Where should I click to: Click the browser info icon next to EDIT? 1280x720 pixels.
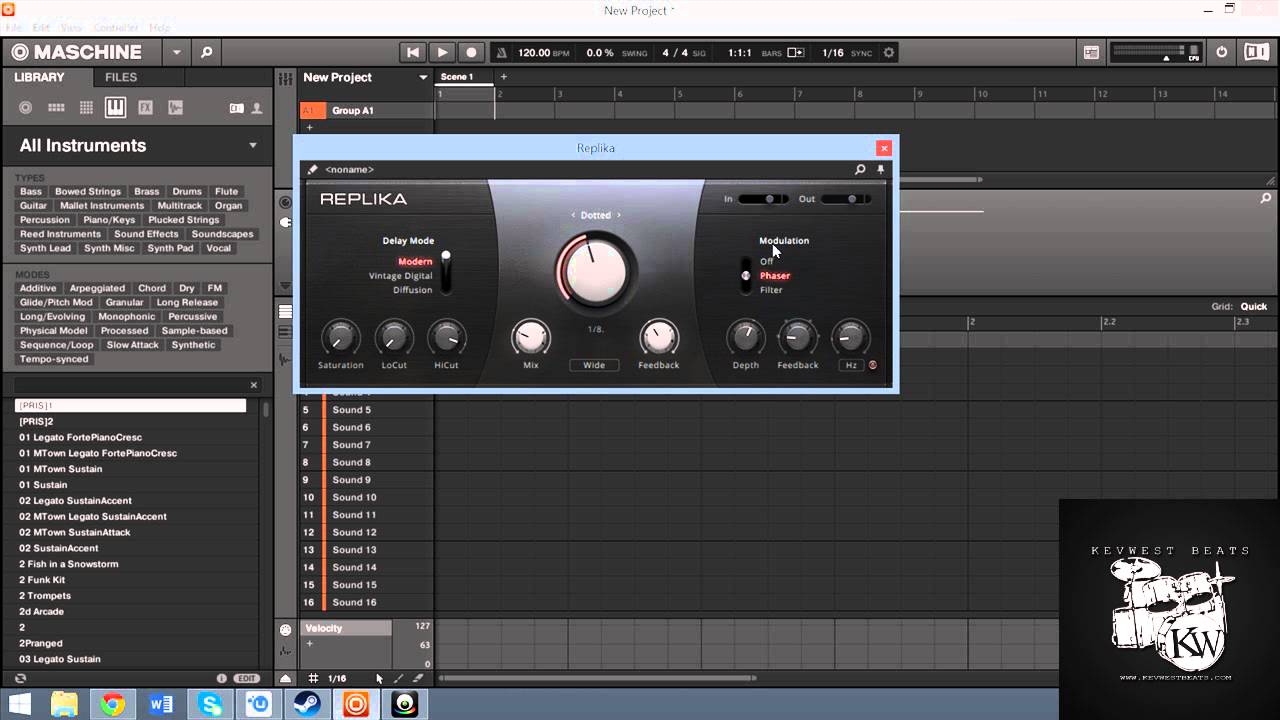[x=222, y=678]
